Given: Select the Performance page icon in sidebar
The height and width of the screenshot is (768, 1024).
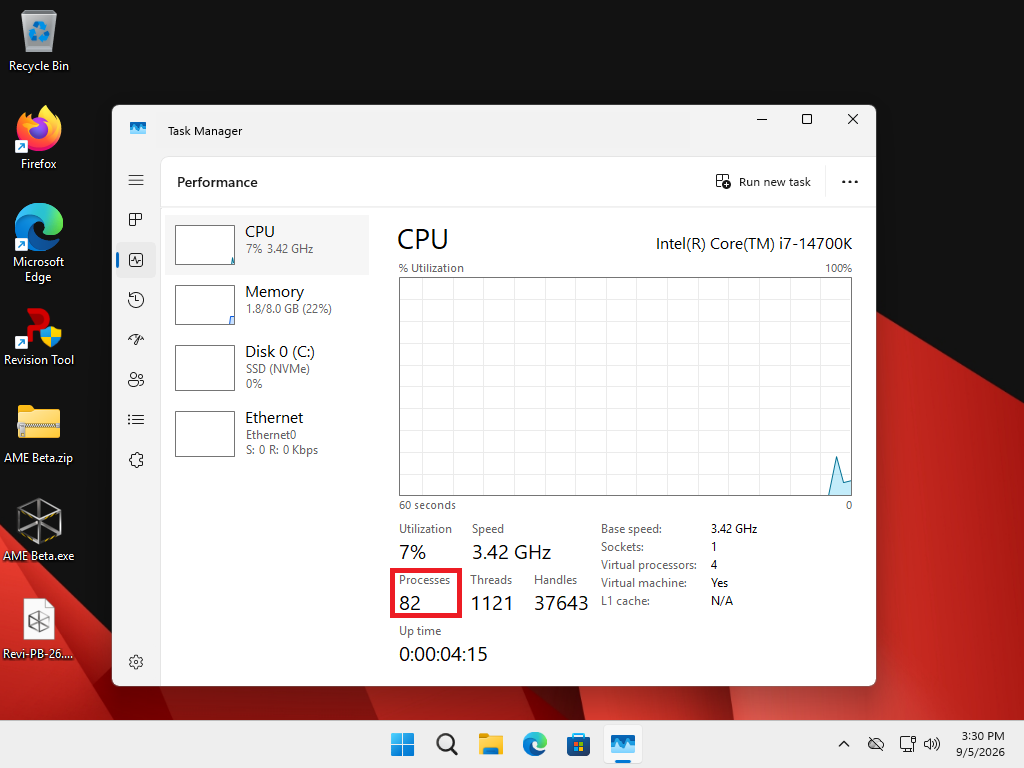Looking at the screenshot, I should pyautogui.click(x=136, y=260).
